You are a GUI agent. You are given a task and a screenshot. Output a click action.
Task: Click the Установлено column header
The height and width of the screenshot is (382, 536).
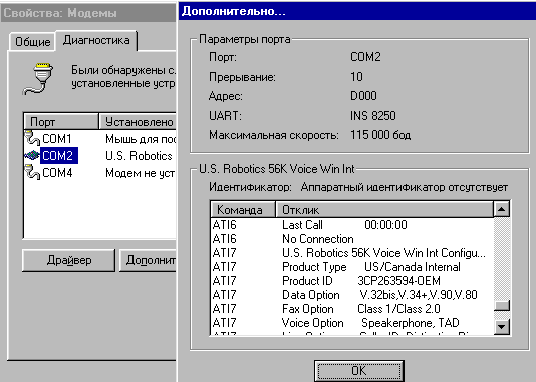pyautogui.click(x=137, y=122)
